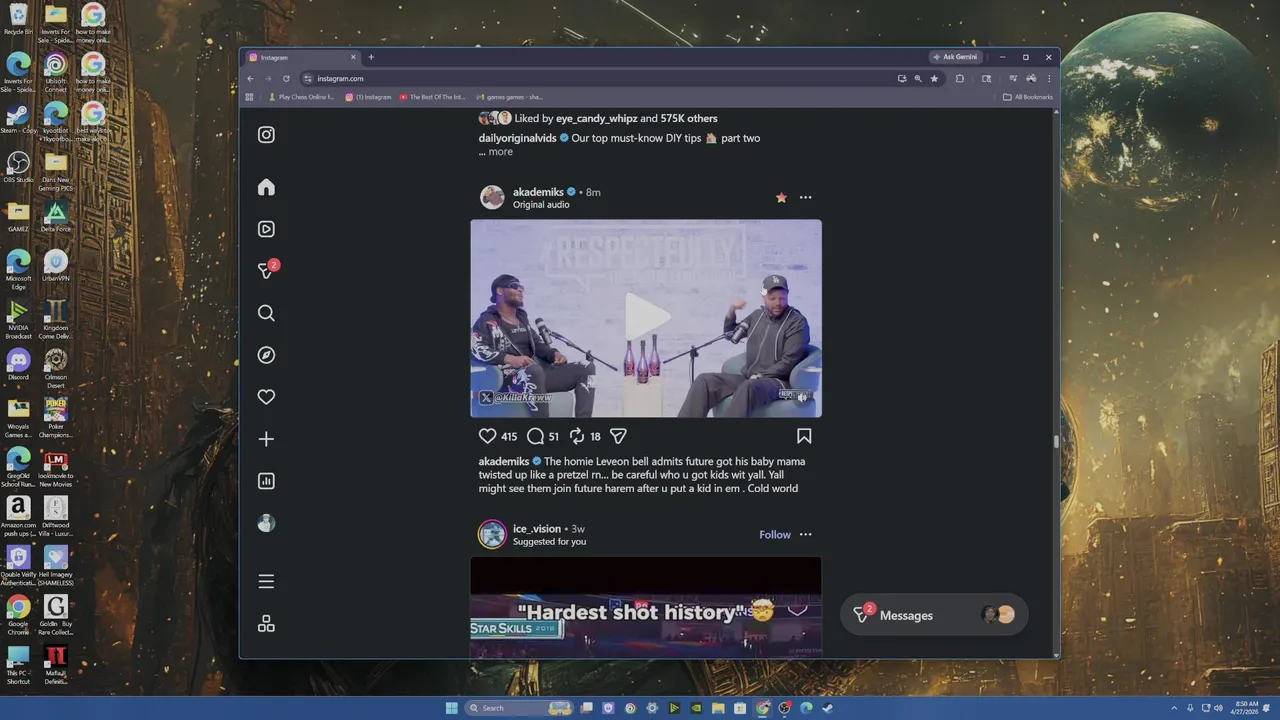
Task: Open eye_candy_whipz profile link
Action: click(596, 118)
